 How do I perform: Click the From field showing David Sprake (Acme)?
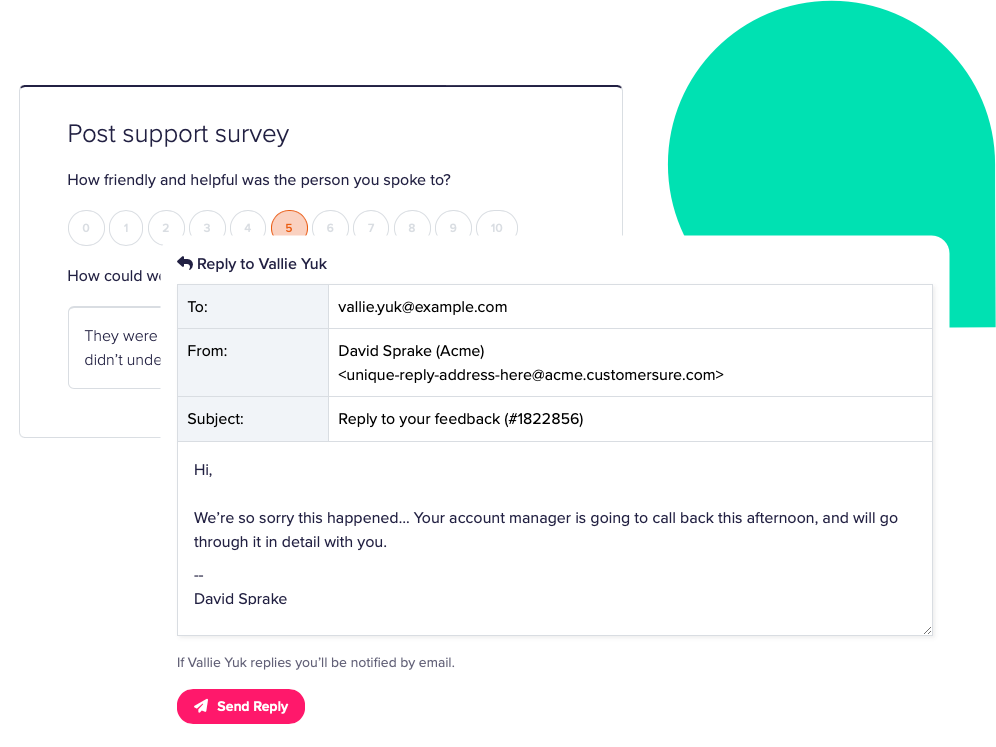pyautogui.click(x=629, y=363)
